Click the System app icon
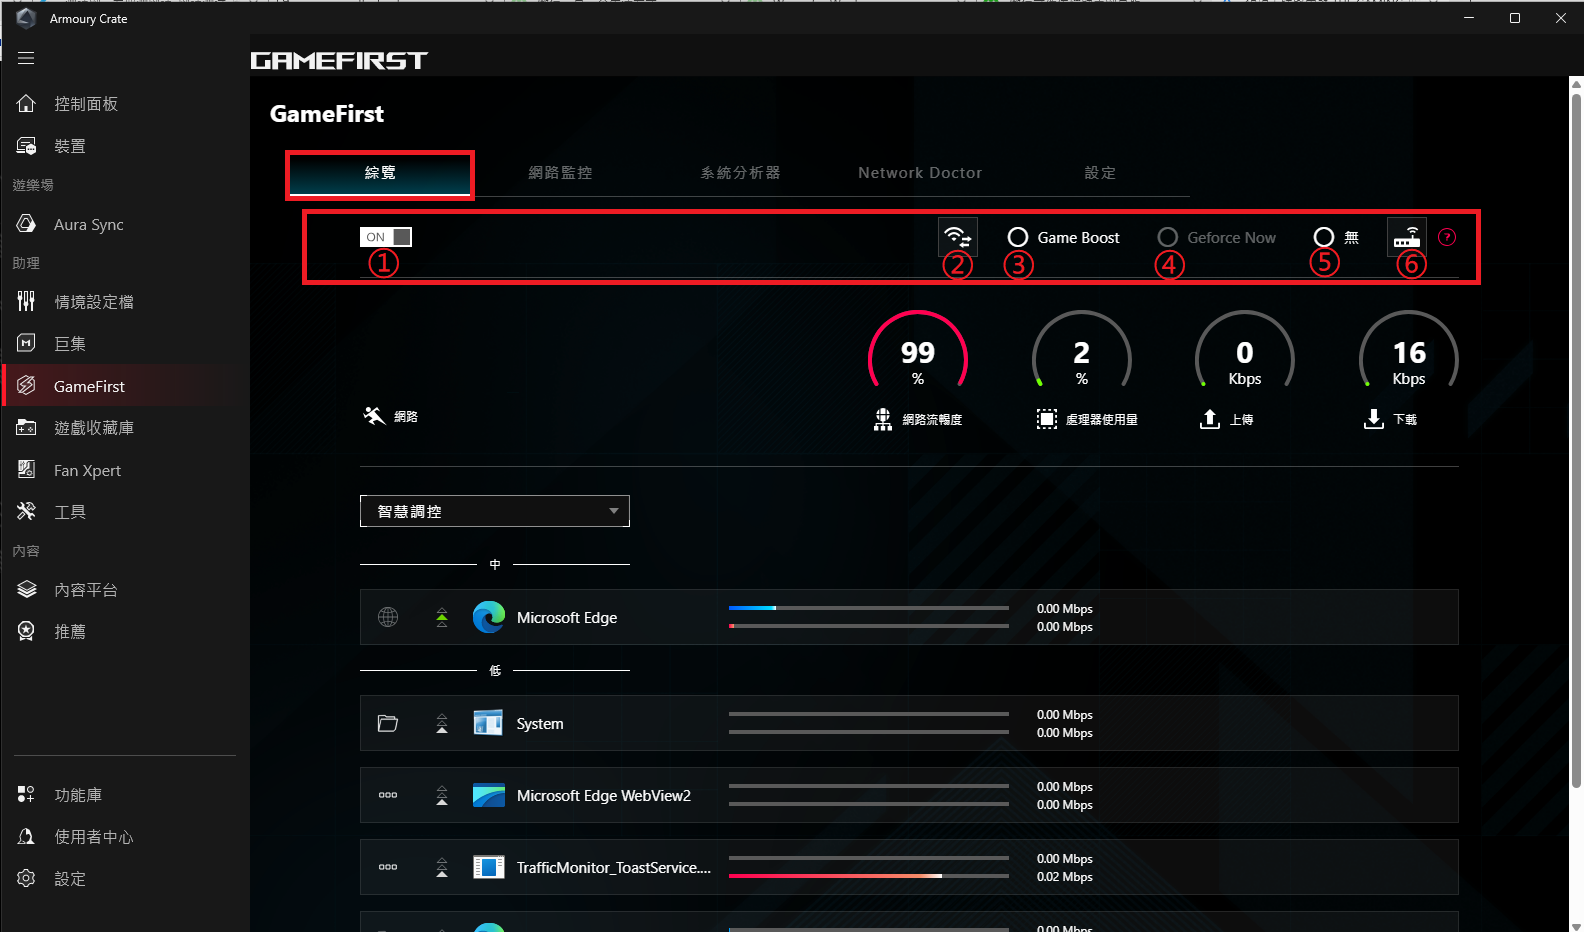Image resolution: width=1584 pixels, height=932 pixels. click(x=489, y=723)
